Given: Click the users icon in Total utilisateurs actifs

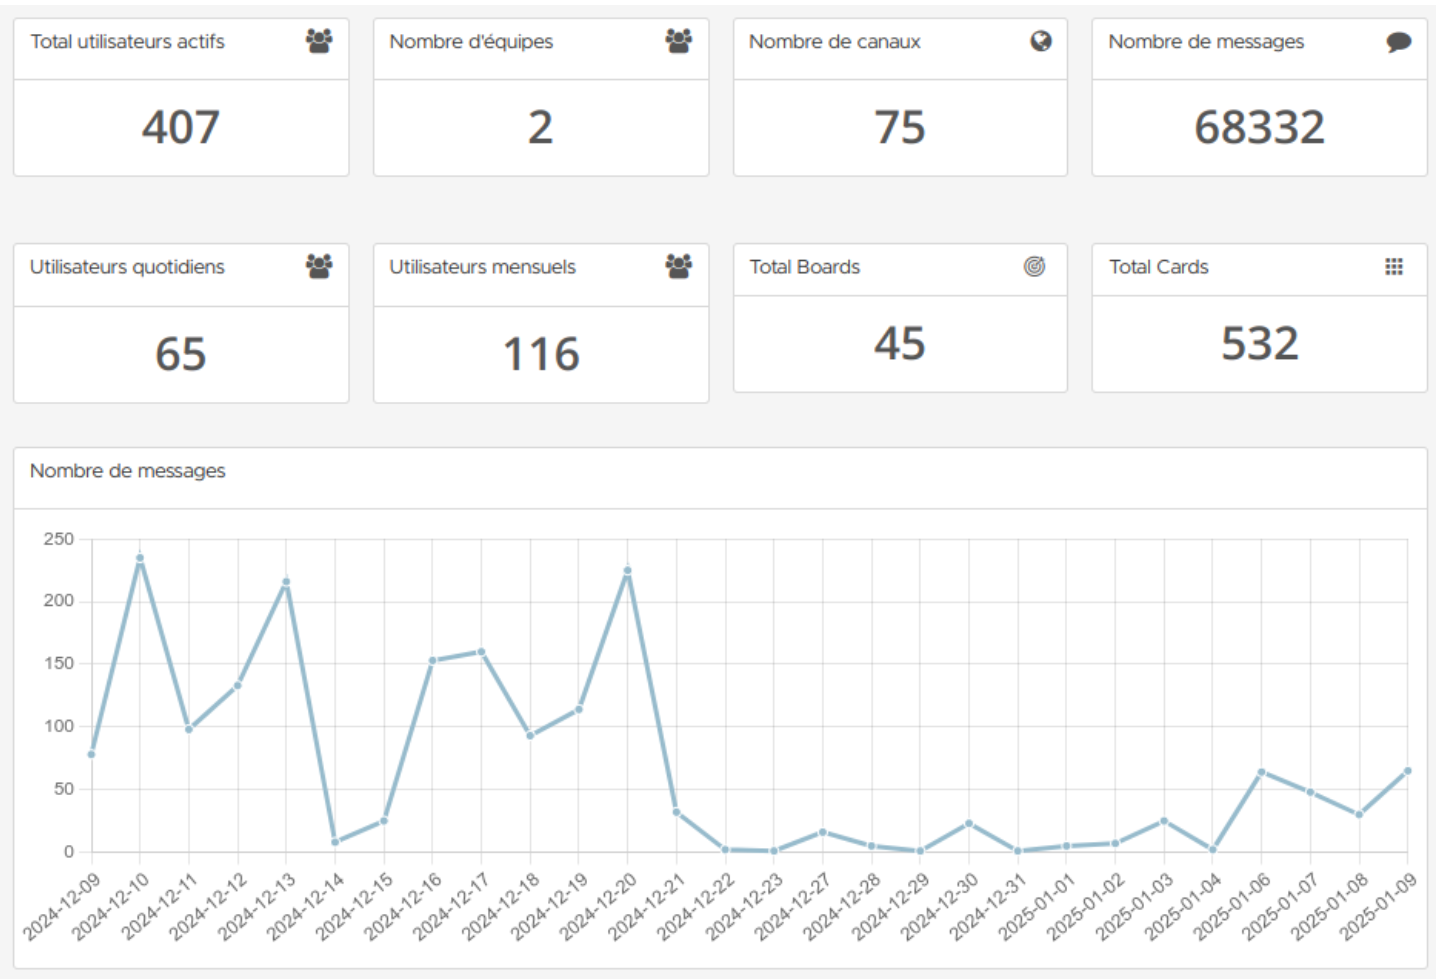Looking at the screenshot, I should click(x=319, y=41).
